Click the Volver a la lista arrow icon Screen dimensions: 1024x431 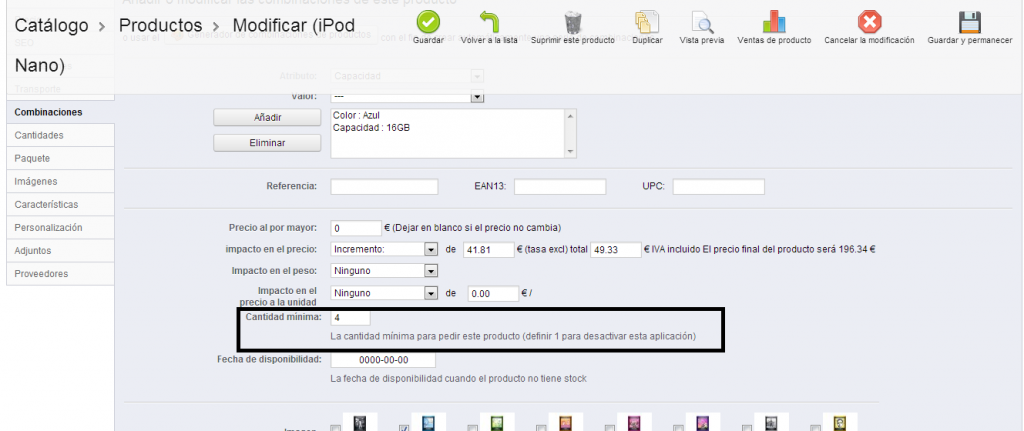490,22
